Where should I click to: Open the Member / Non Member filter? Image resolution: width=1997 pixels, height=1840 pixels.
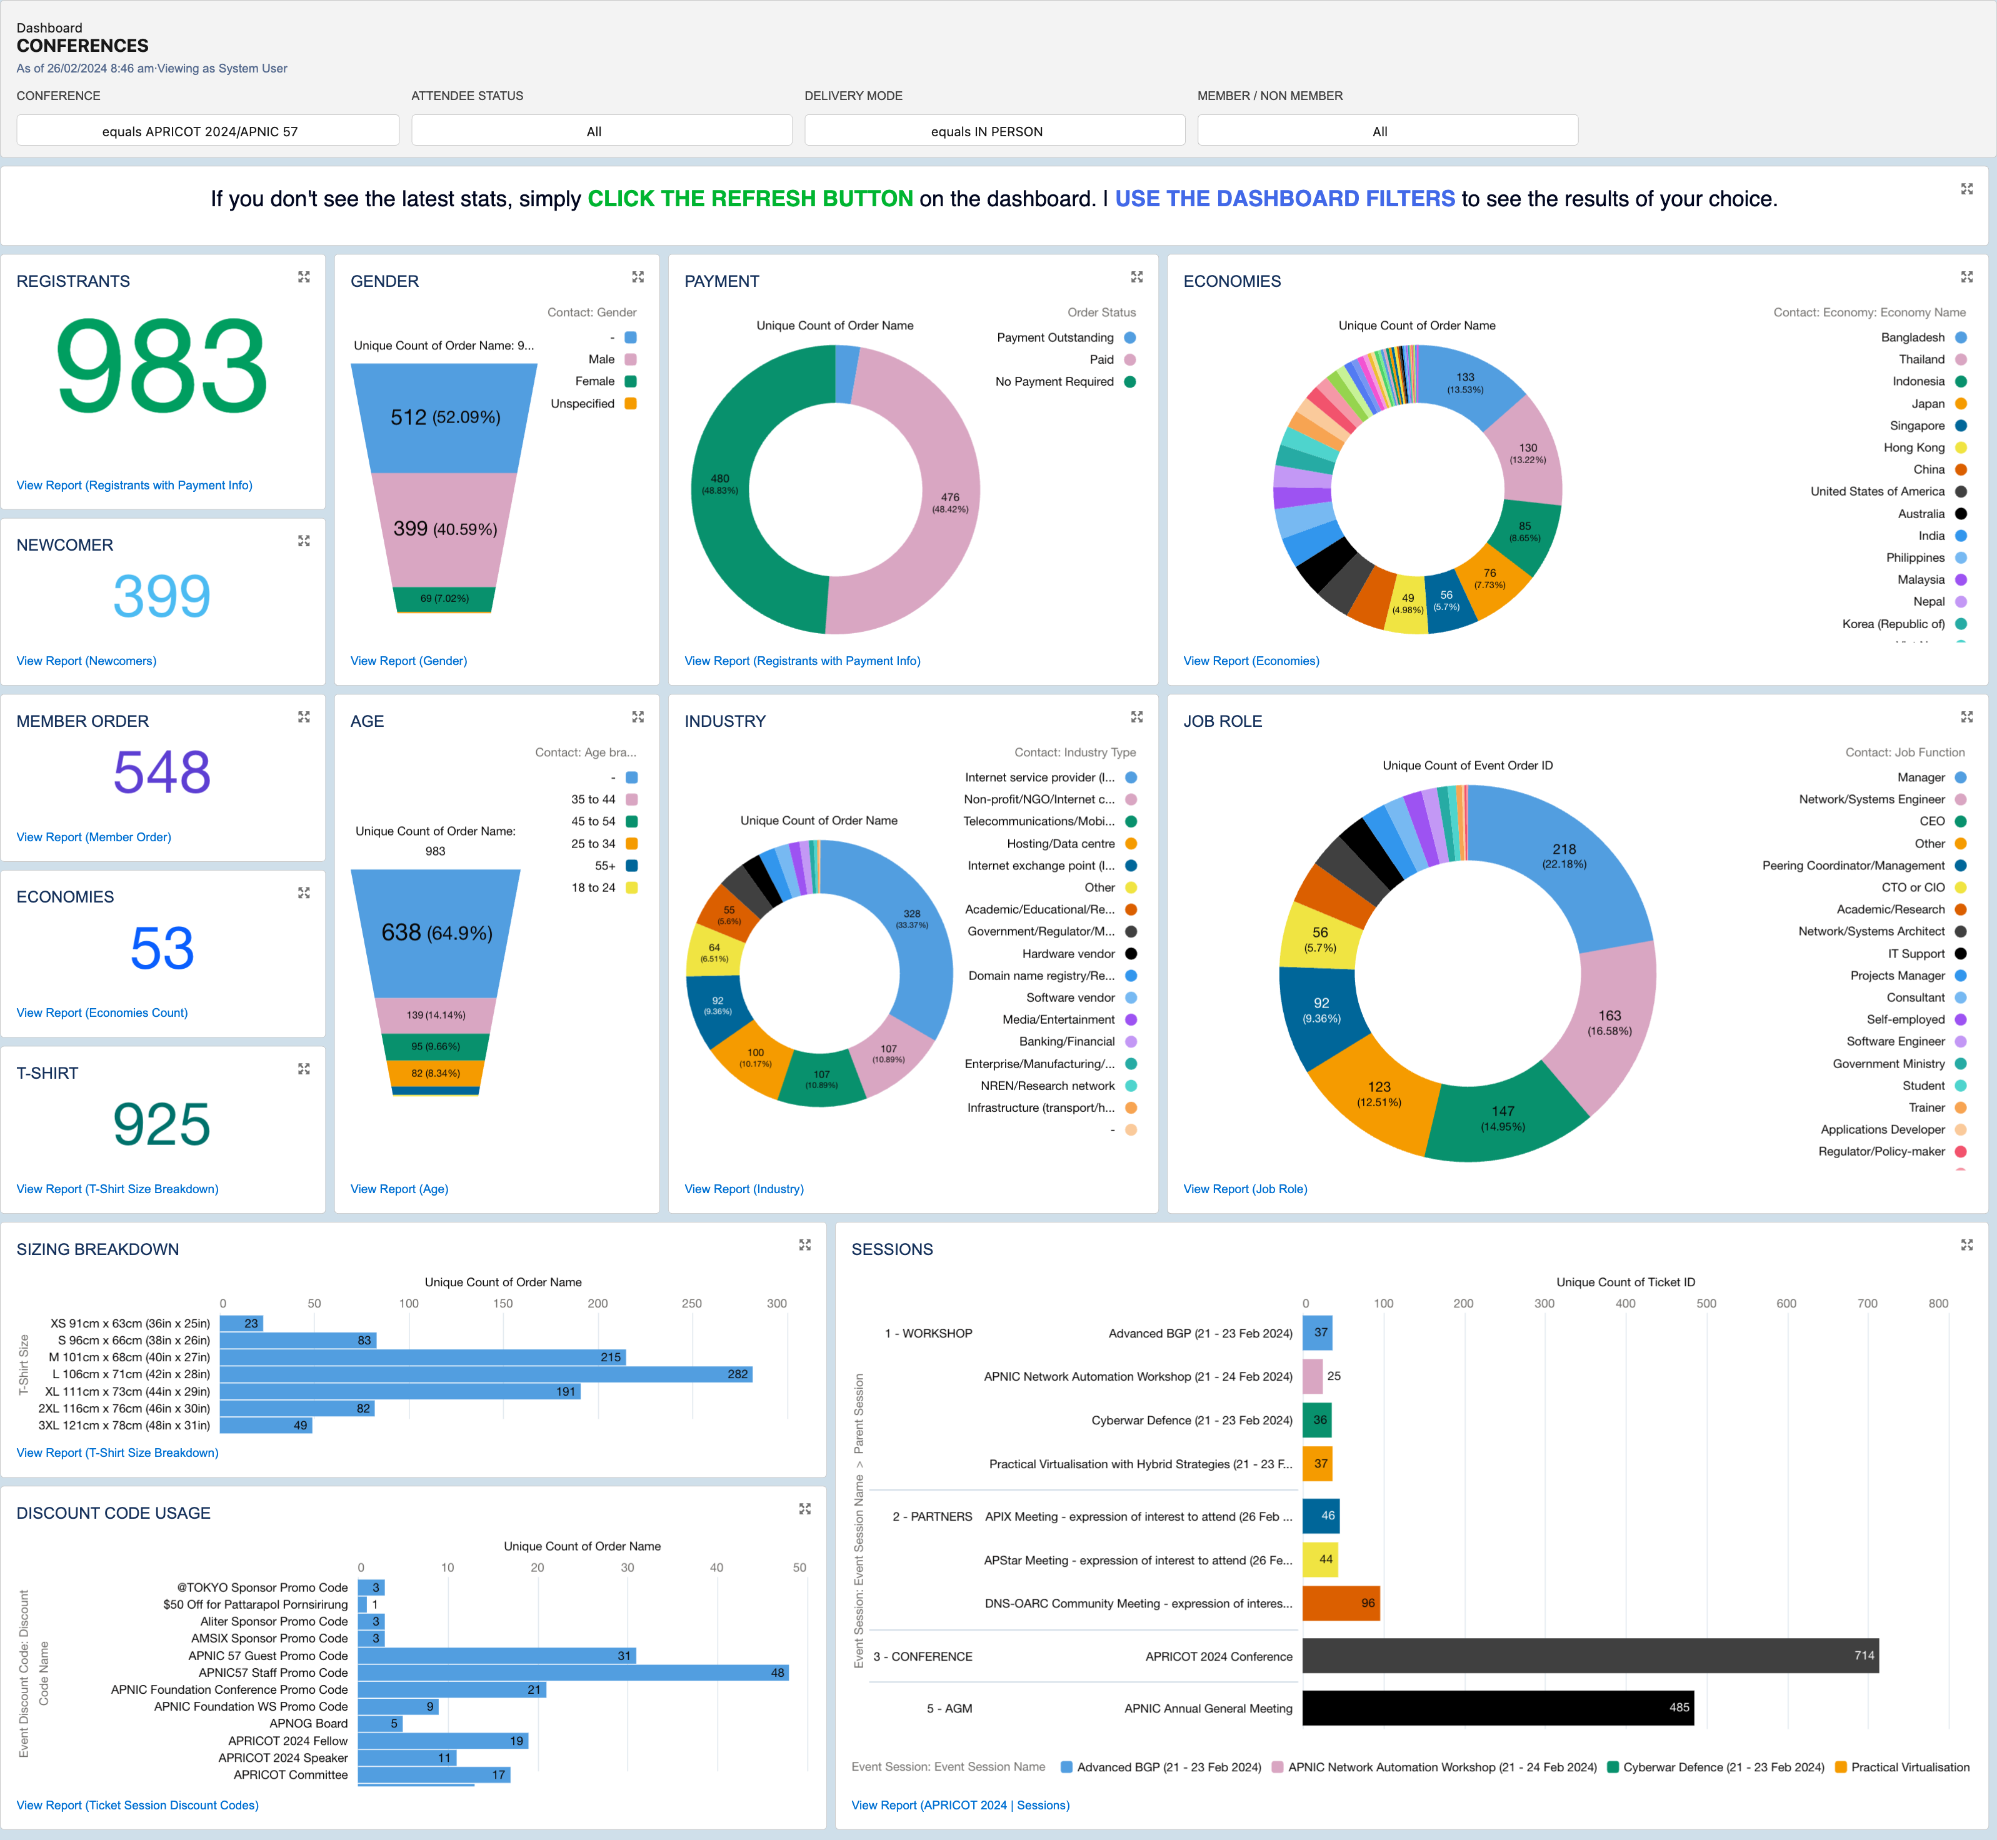[x=1387, y=131]
